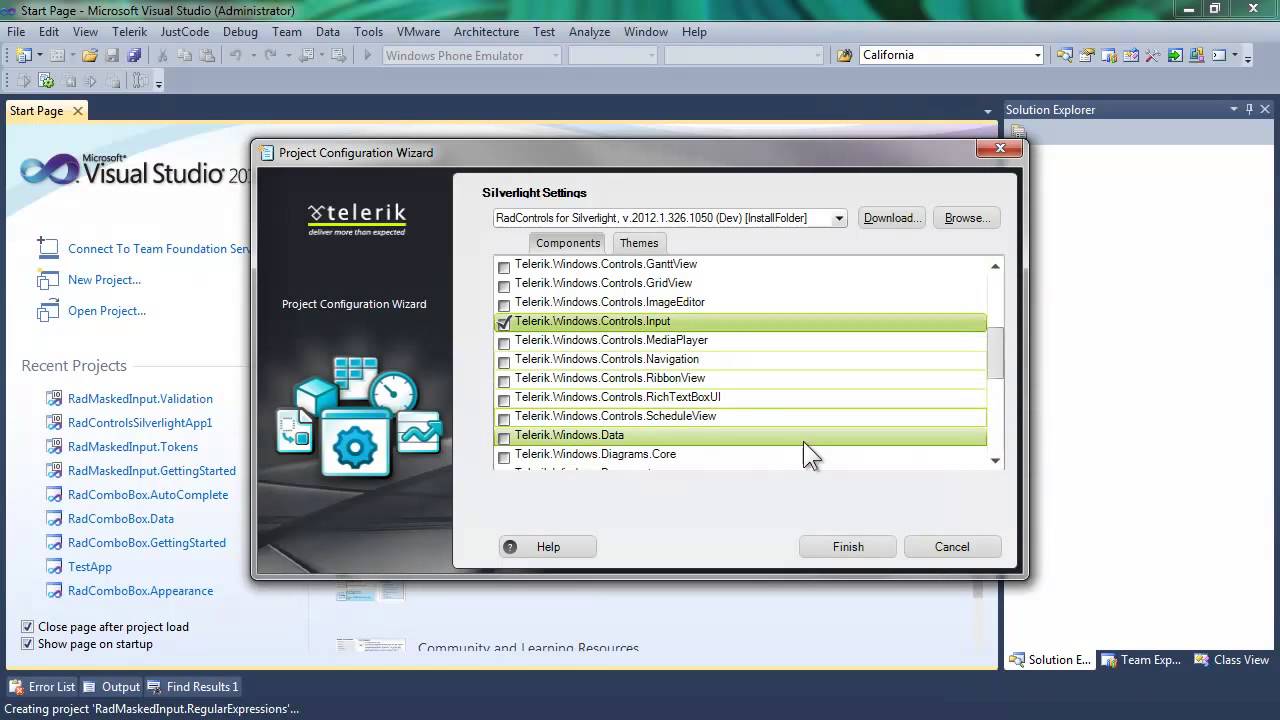Open the Solution Explorer window position dropdown

tap(1234, 109)
